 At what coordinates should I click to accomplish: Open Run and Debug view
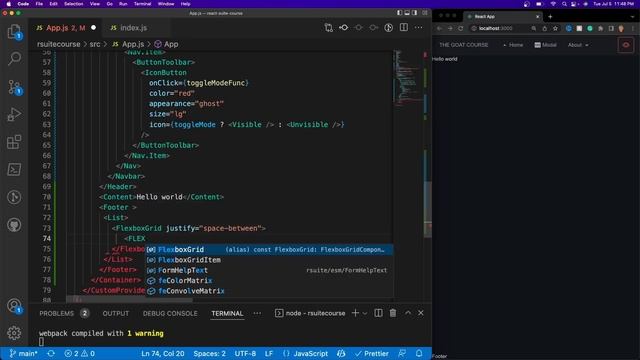tap(14, 115)
